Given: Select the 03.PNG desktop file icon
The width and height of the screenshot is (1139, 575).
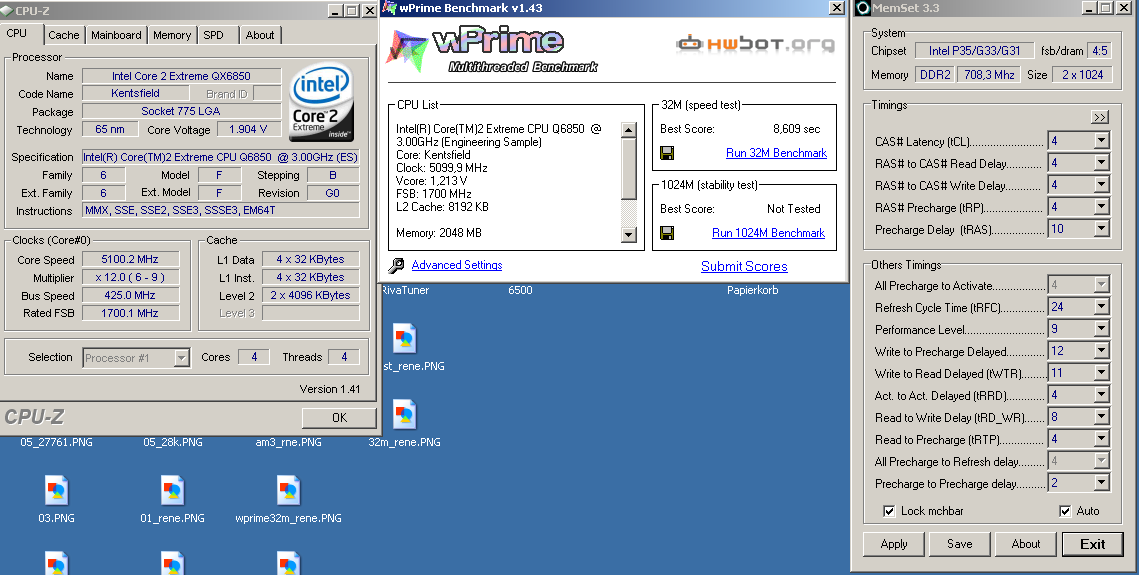Looking at the screenshot, I should (x=57, y=492).
